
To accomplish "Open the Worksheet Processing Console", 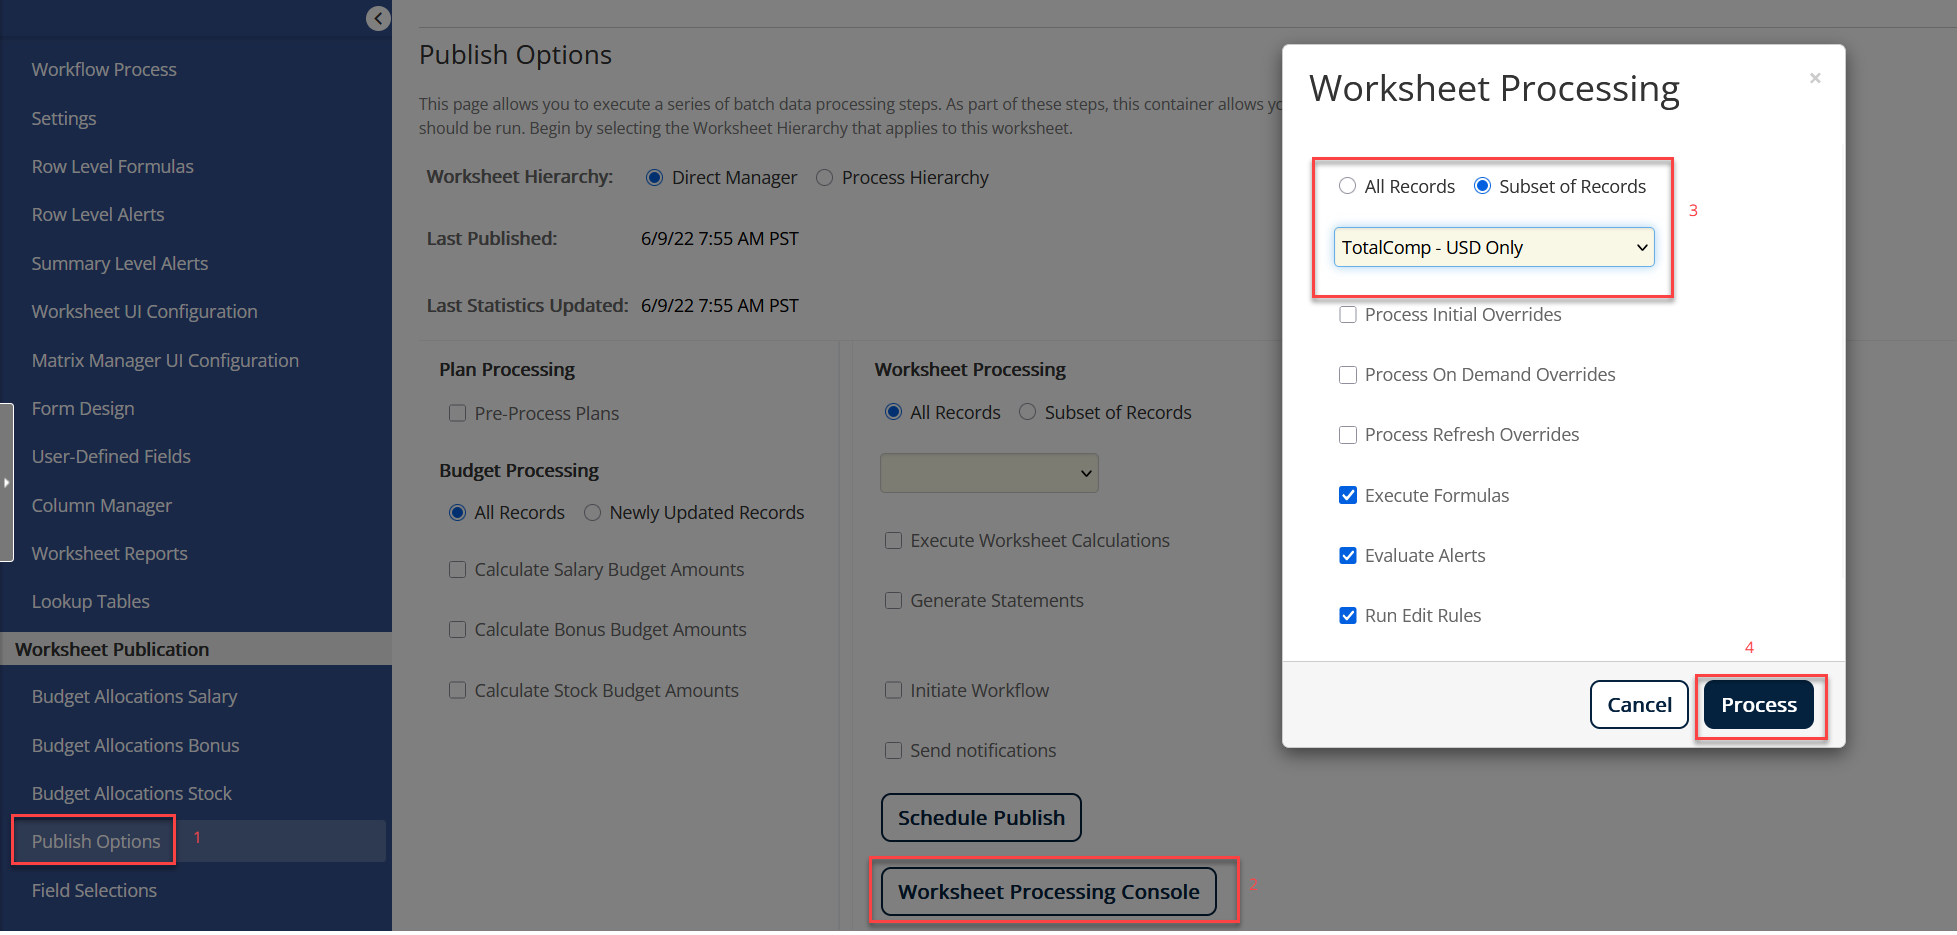I will click(x=1048, y=892).
